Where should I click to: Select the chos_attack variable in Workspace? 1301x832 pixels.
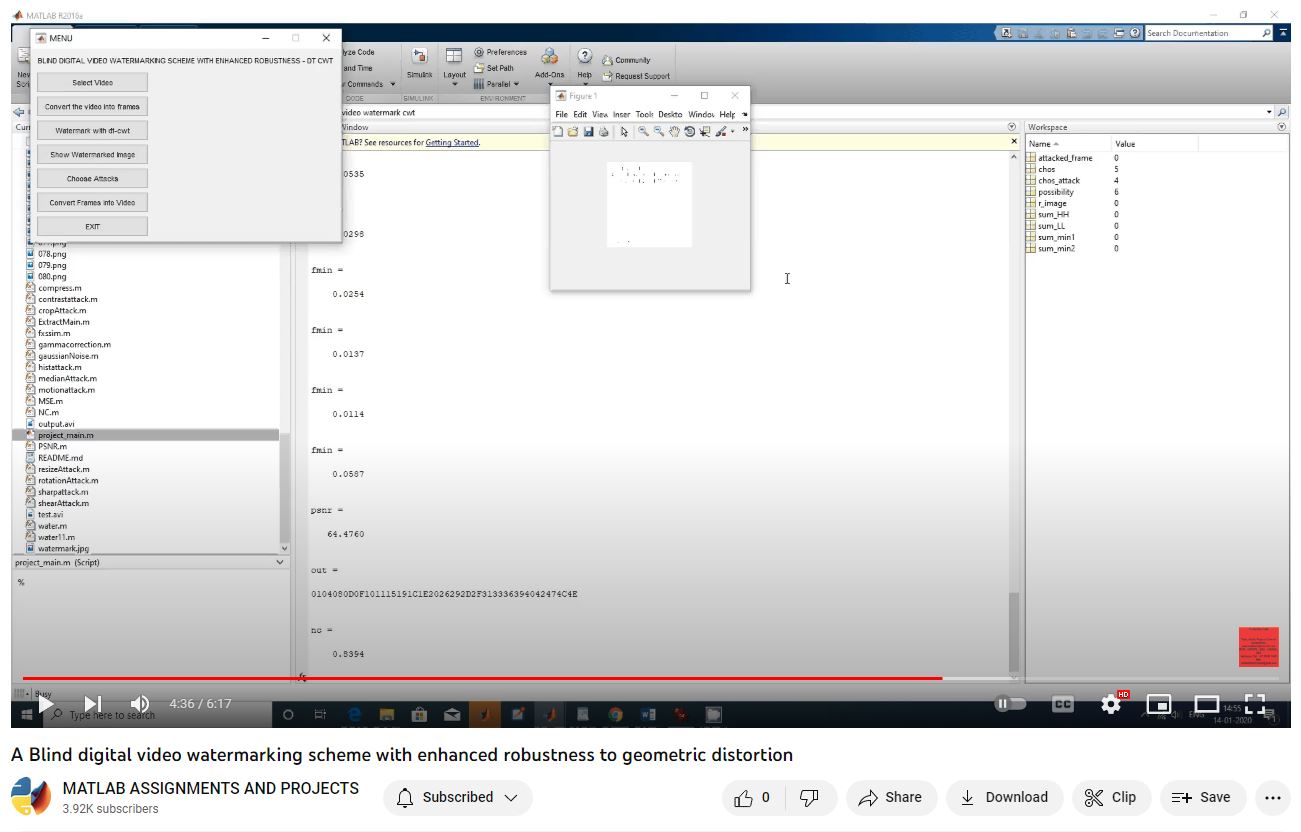[1059, 180]
